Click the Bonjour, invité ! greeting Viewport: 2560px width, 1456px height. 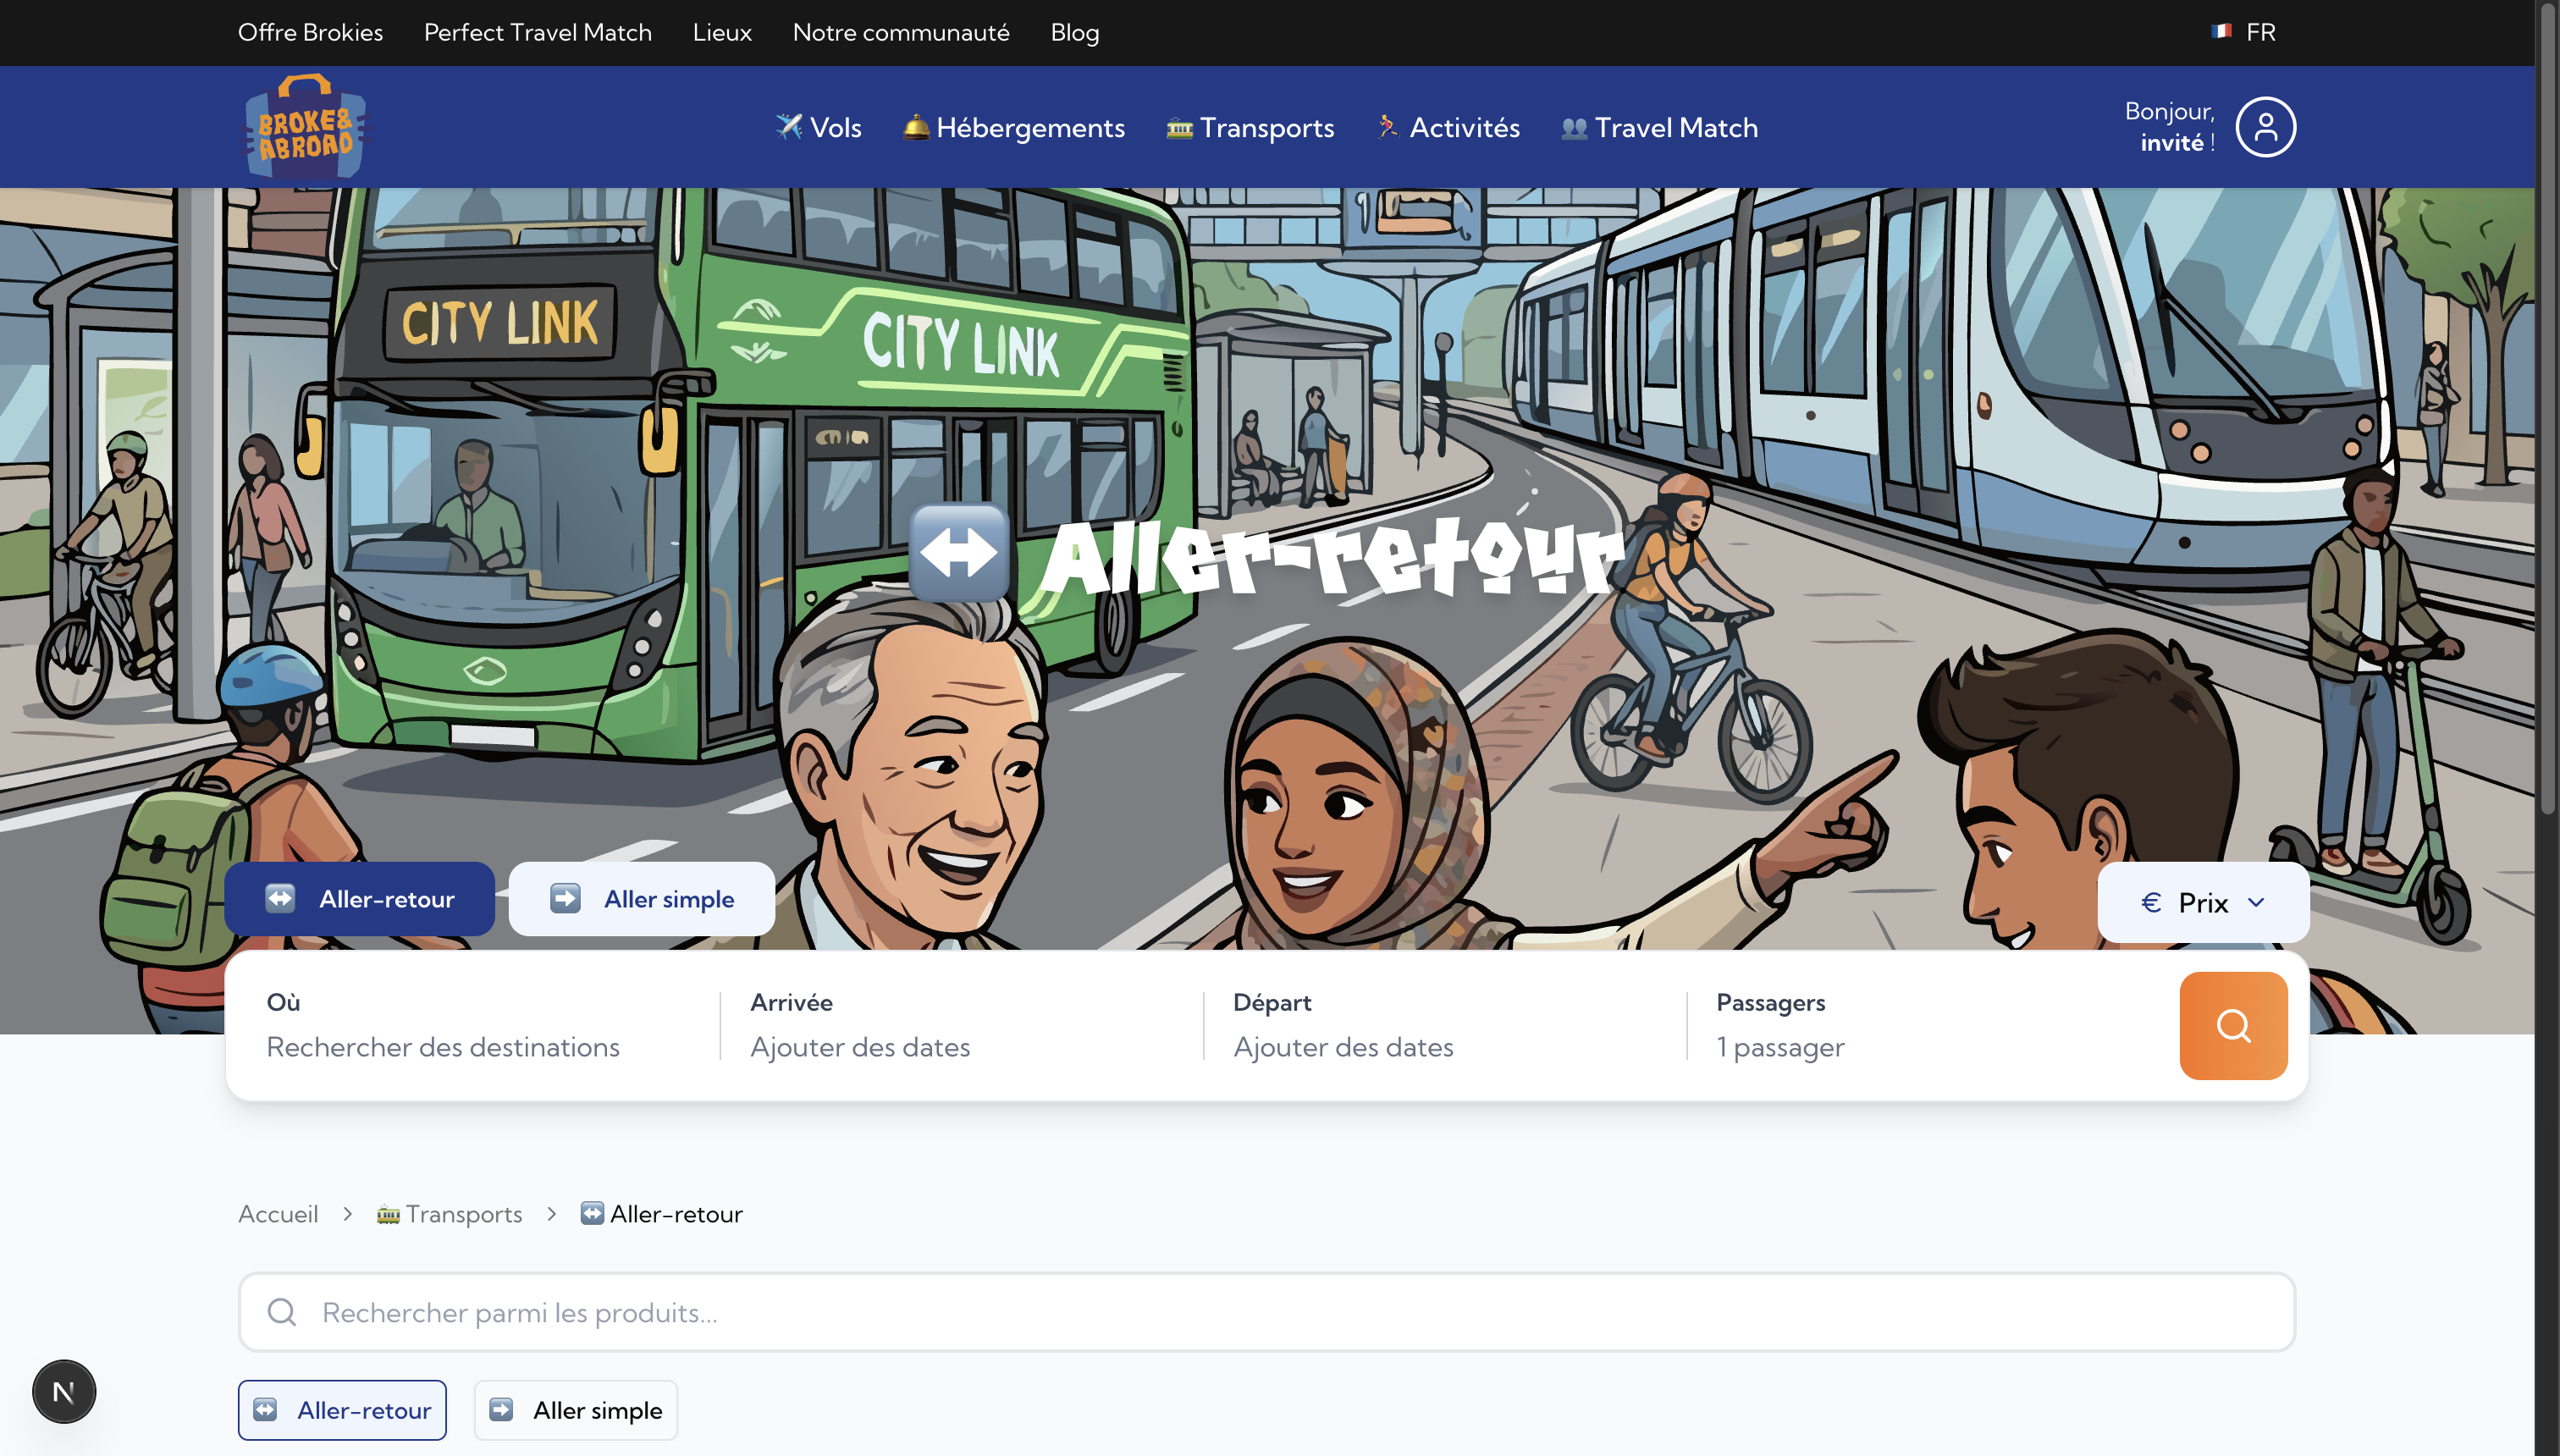pos(2169,127)
